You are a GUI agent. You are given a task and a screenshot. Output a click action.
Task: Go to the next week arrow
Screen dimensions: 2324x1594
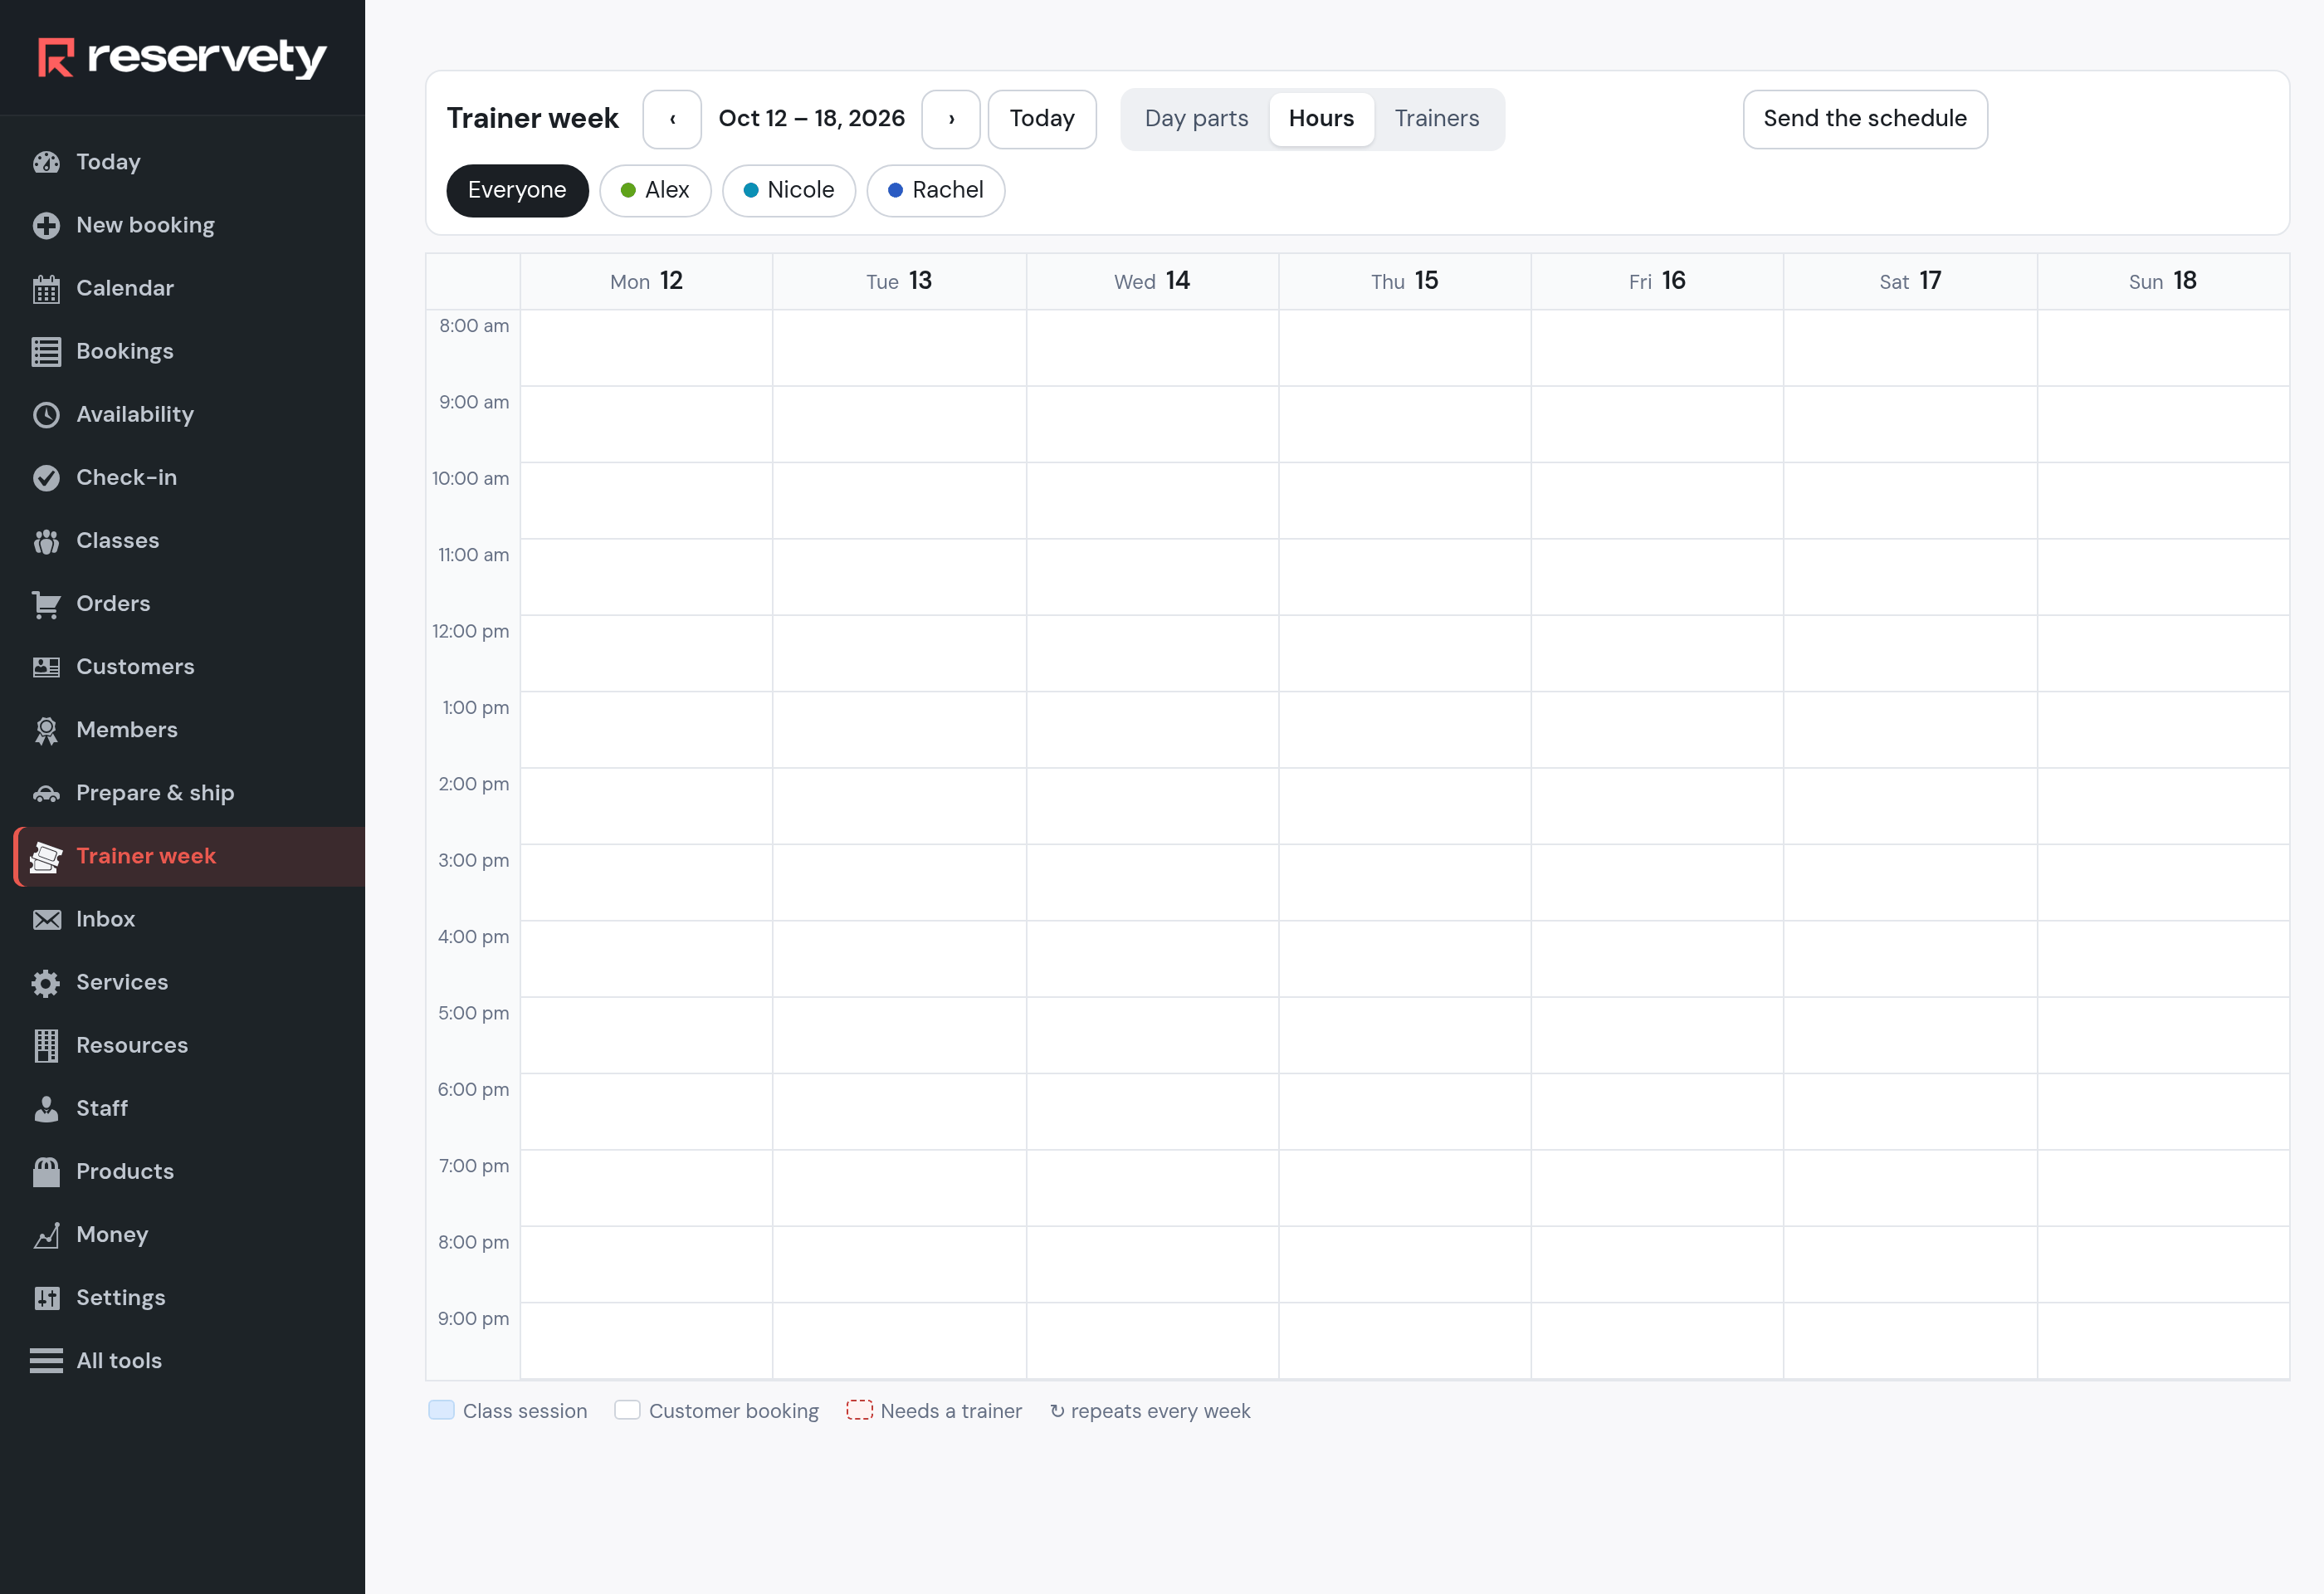(950, 119)
